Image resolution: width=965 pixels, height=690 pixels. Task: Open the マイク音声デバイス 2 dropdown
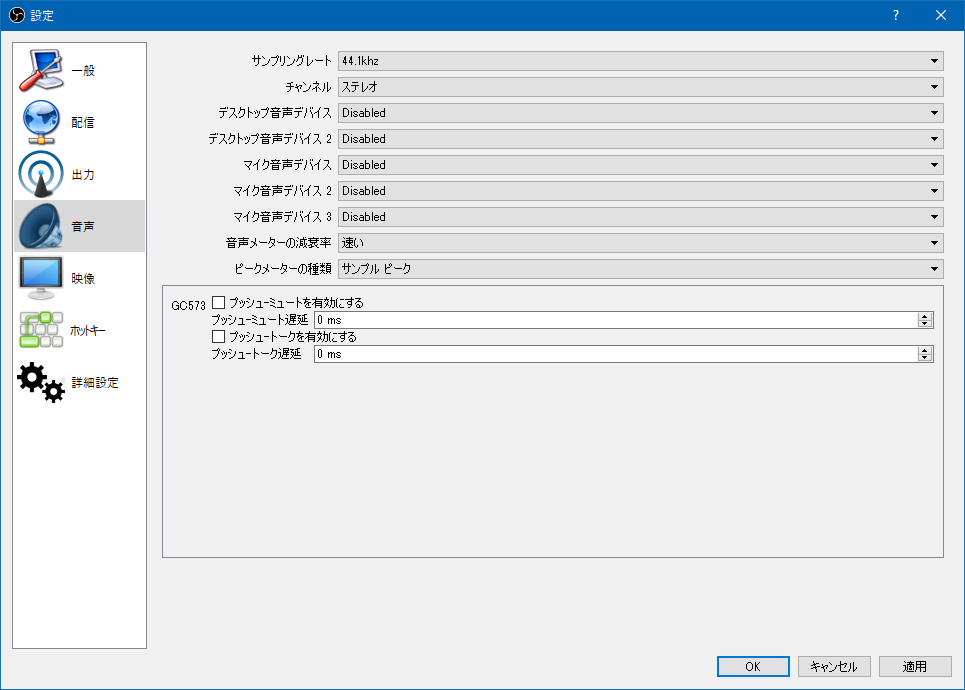[641, 191]
